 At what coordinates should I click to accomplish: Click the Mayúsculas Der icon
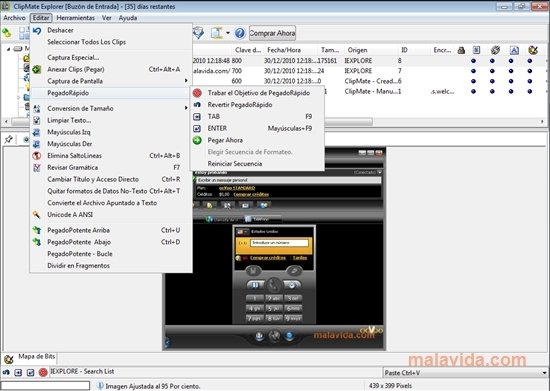(x=37, y=144)
